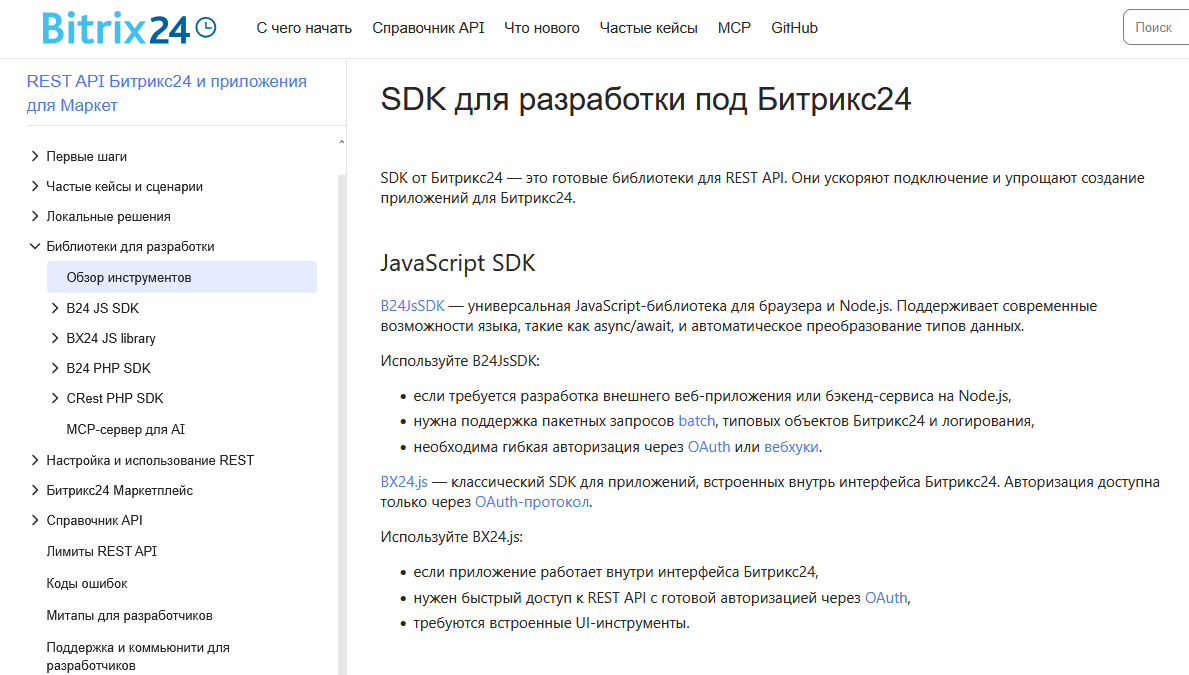Open 'Первые шаги' sidebar section
The width and height of the screenshot is (1189, 675).
click(x=86, y=156)
